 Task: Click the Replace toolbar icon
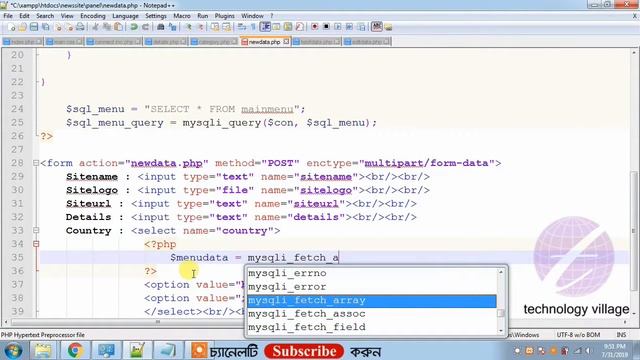[x=173, y=27]
